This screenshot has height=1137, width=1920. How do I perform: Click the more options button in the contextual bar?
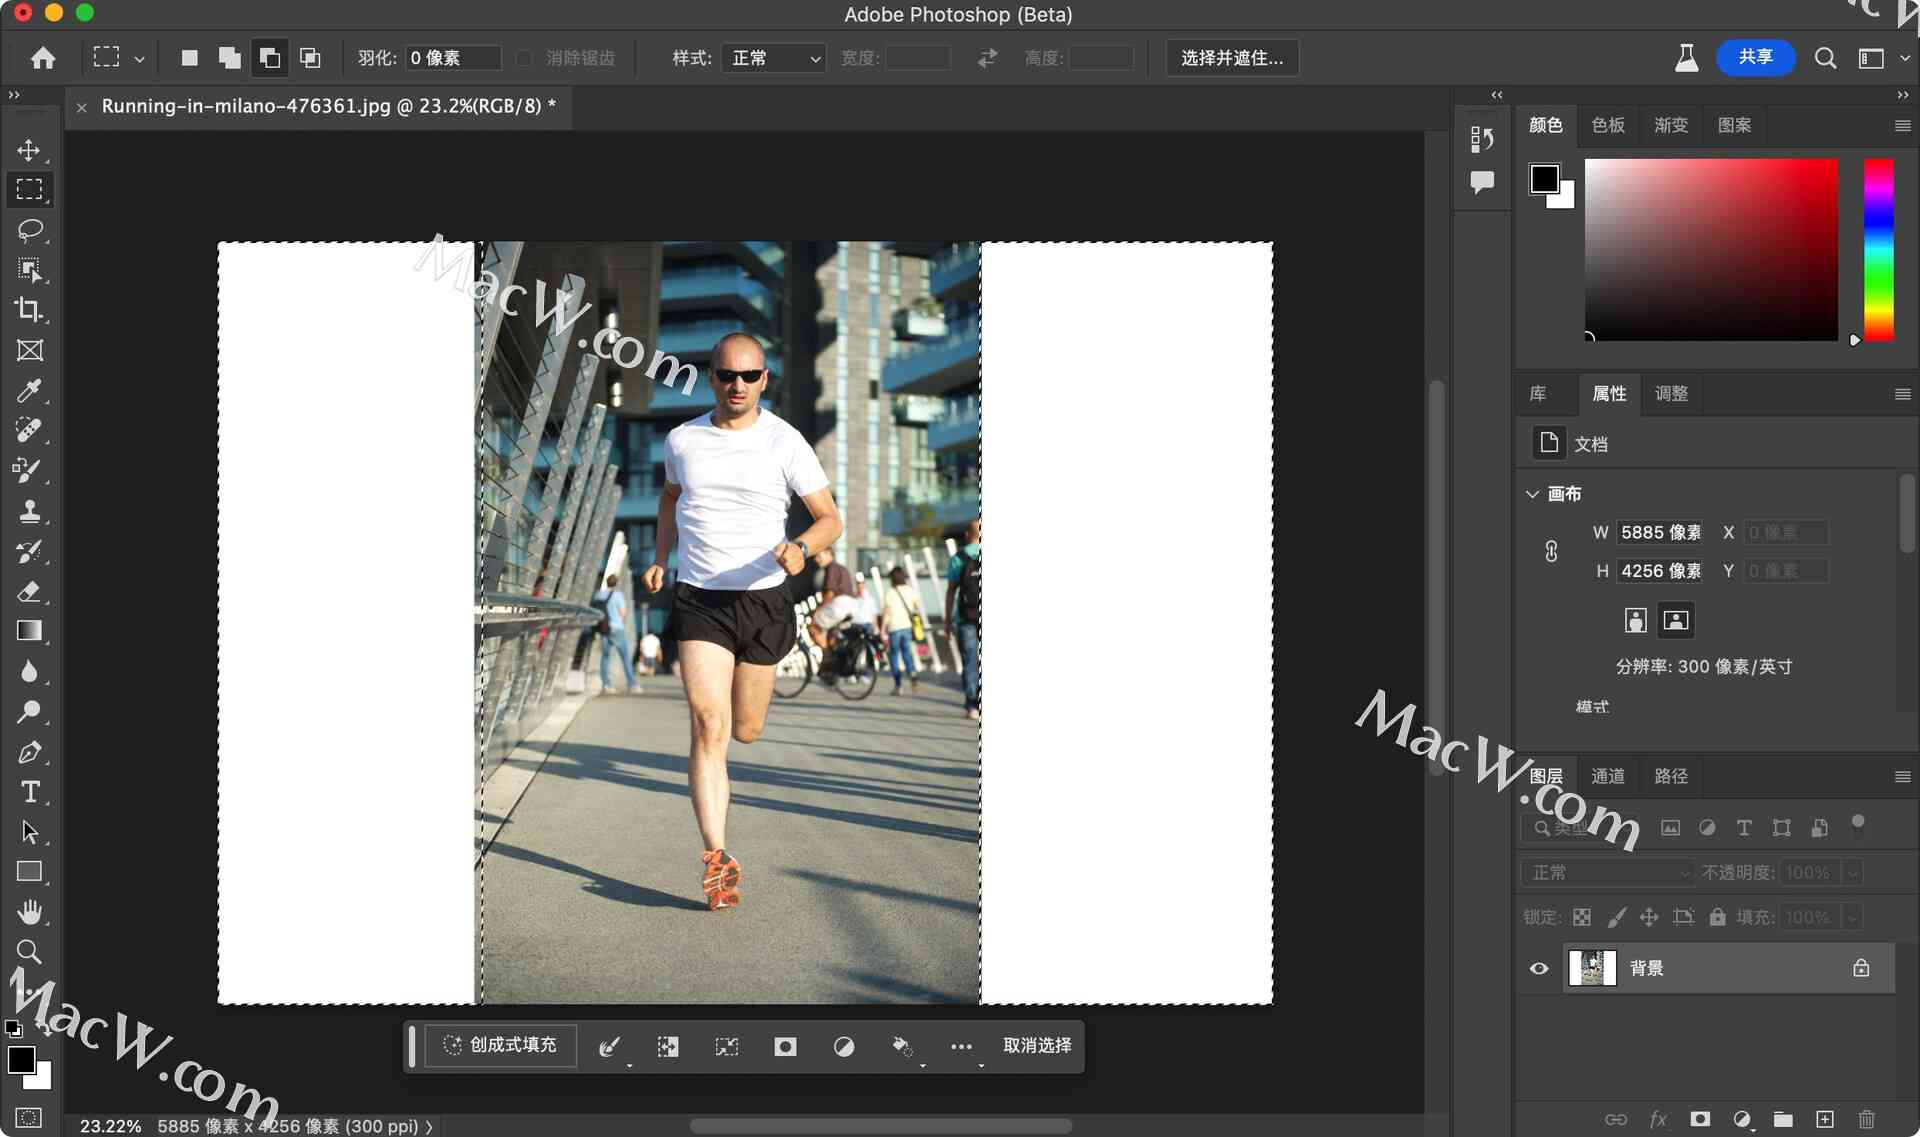pyautogui.click(x=961, y=1047)
